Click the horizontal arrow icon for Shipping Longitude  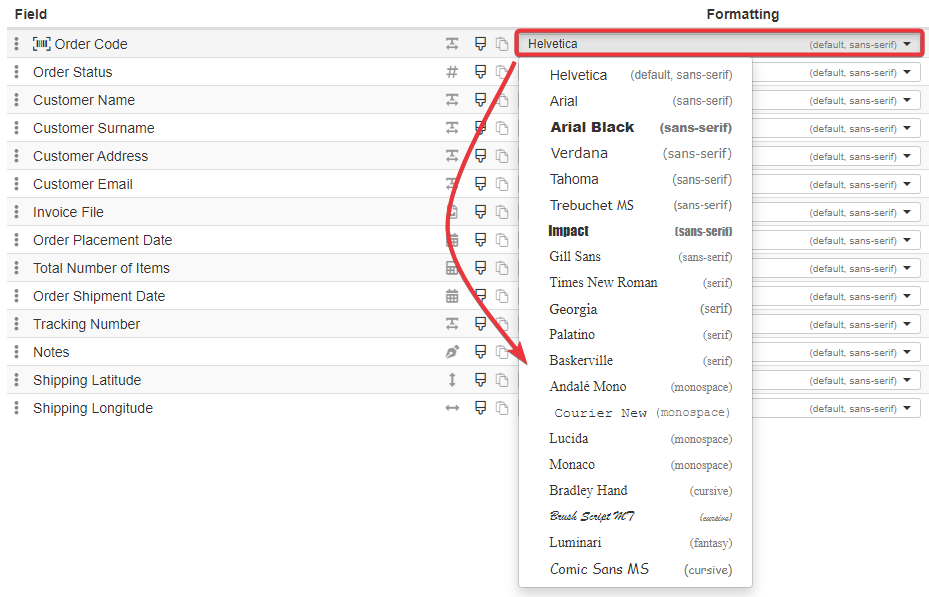[452, 408]
